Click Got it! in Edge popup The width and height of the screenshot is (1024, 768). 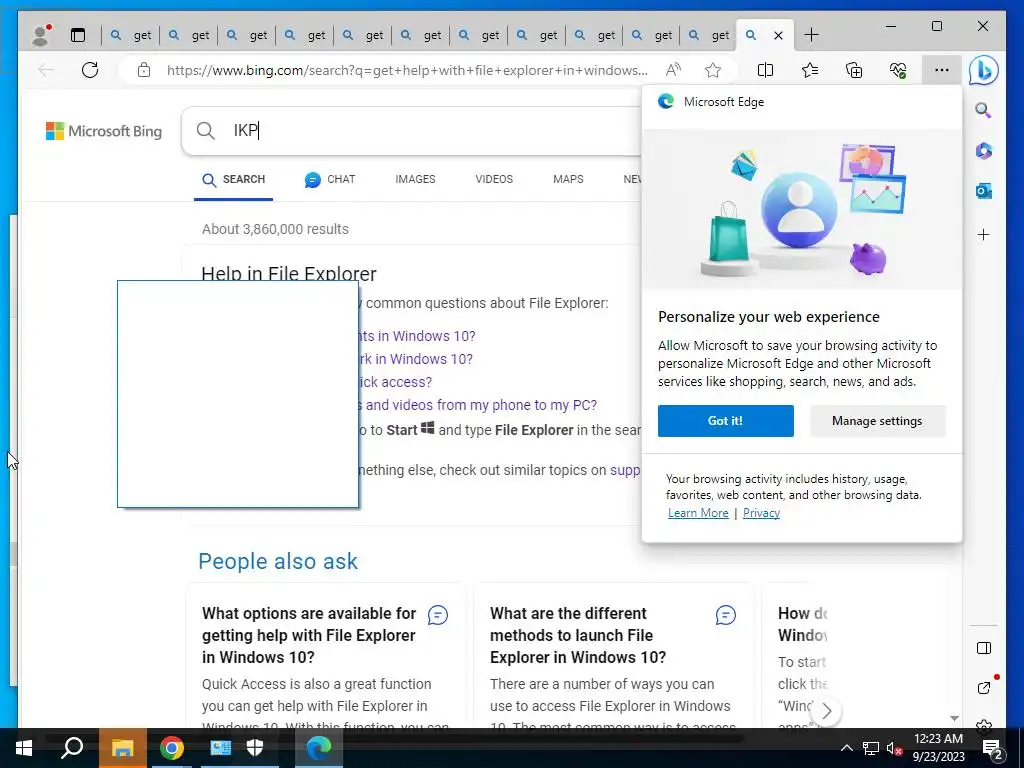click(x=726, y=421)
